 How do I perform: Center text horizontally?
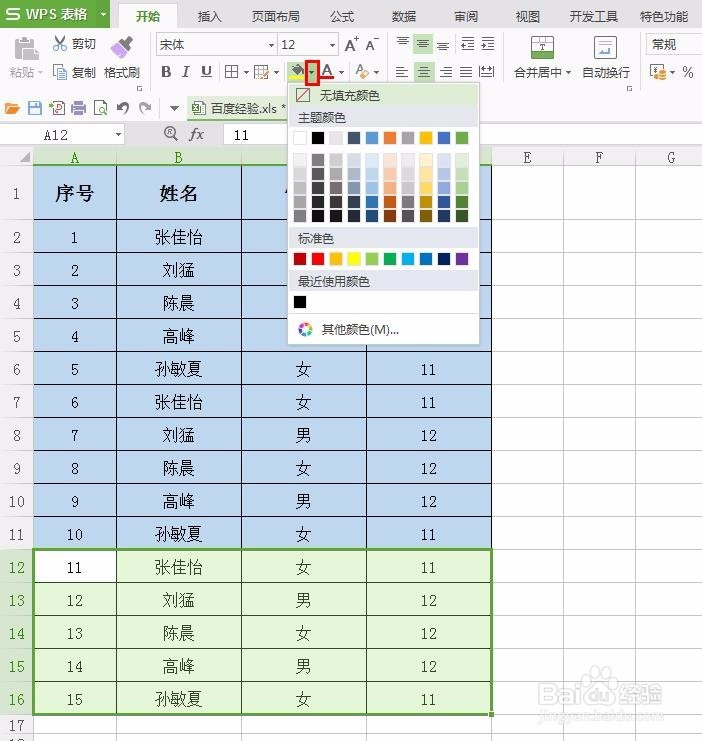tap(424, 72)
